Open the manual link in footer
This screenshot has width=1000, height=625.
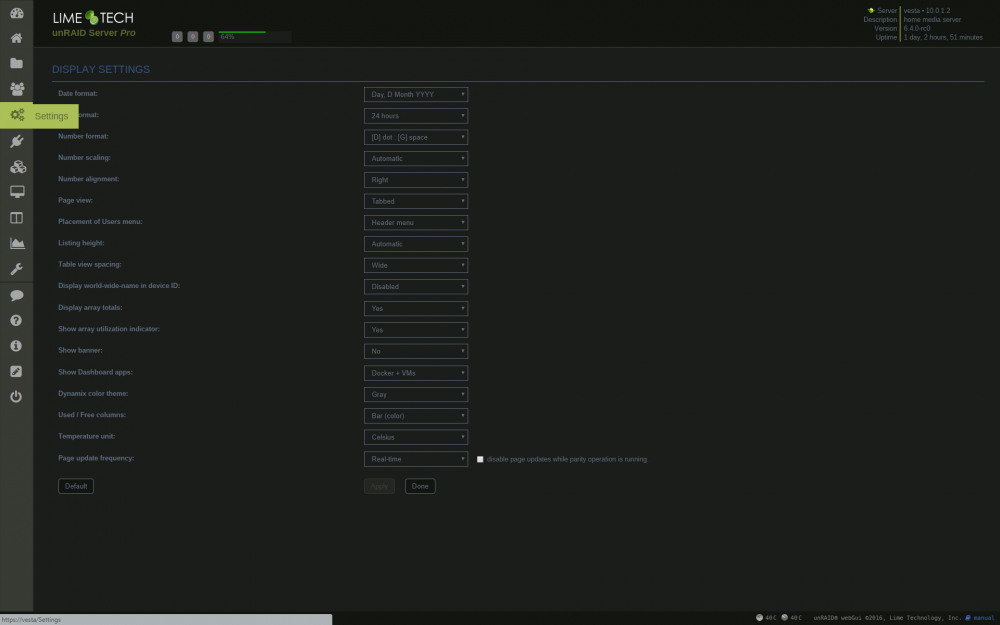click(983, 618)
